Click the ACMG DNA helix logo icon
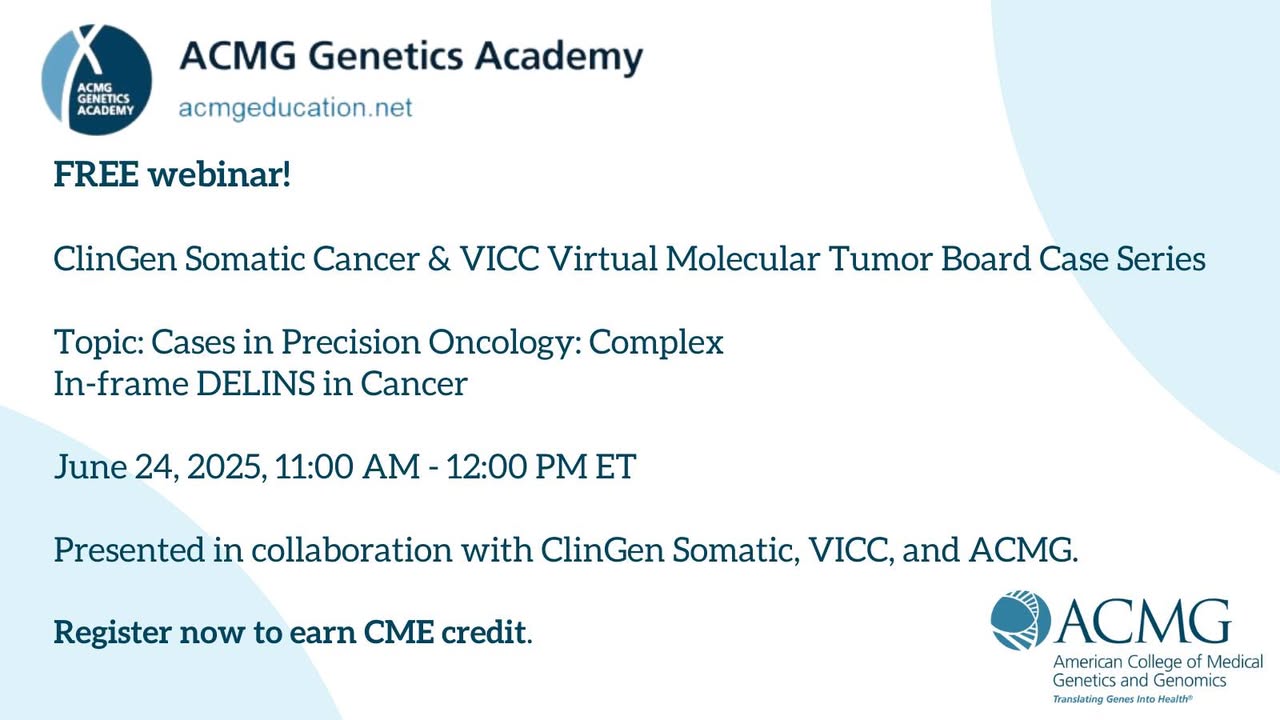The height and width of the screenshot is (720, 1280). pyautogui.click(x=1022, y=620)
